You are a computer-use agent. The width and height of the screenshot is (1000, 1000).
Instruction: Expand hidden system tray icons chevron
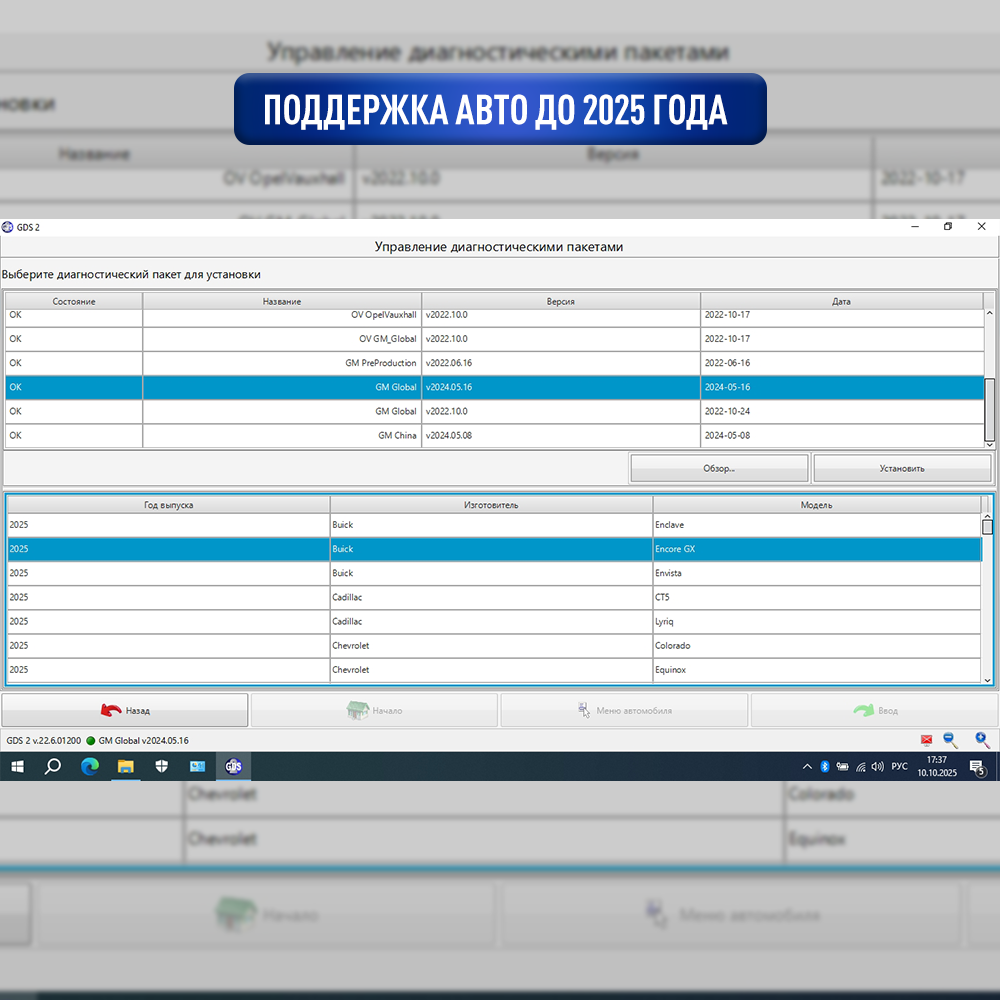(807, 767)
